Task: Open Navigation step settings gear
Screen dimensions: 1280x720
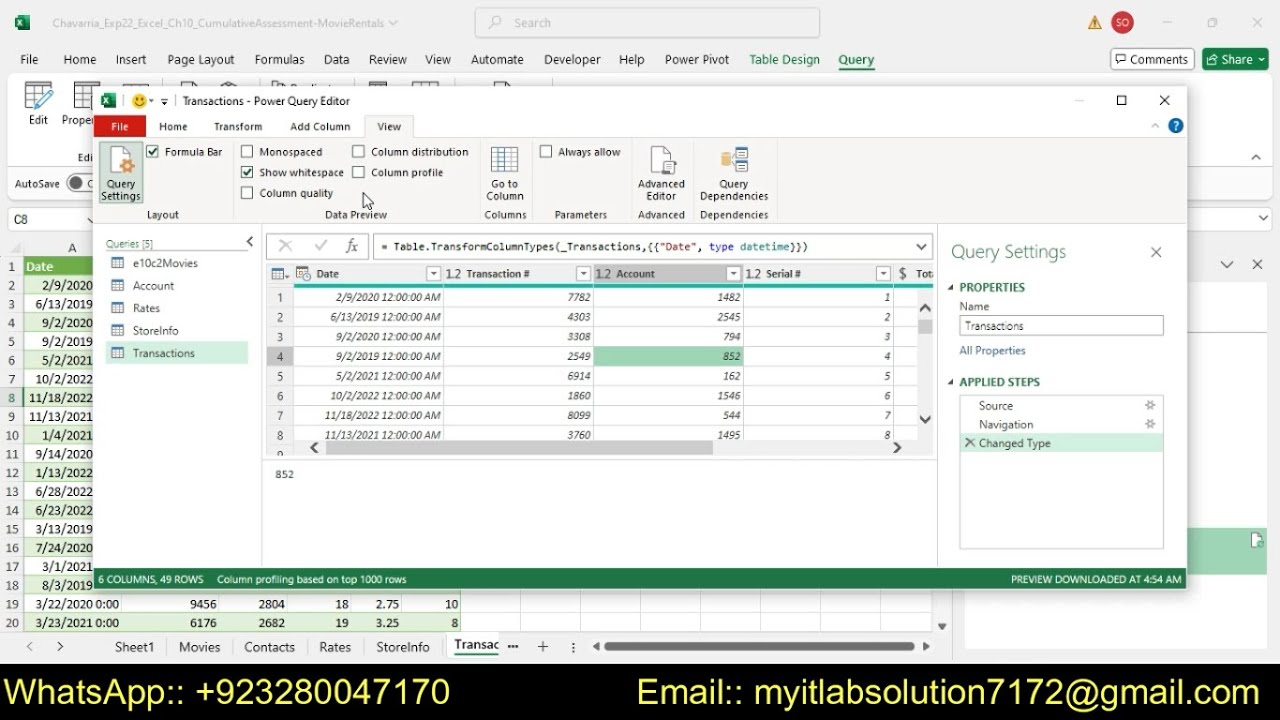Action: pos(1150,424)
